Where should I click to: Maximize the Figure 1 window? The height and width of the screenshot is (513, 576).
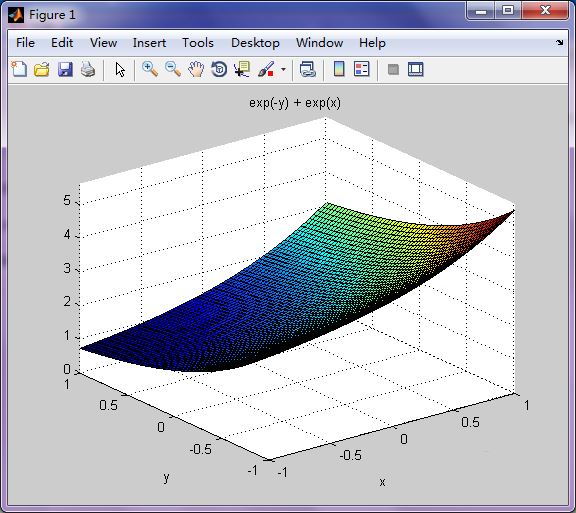(x=508, y=10)
